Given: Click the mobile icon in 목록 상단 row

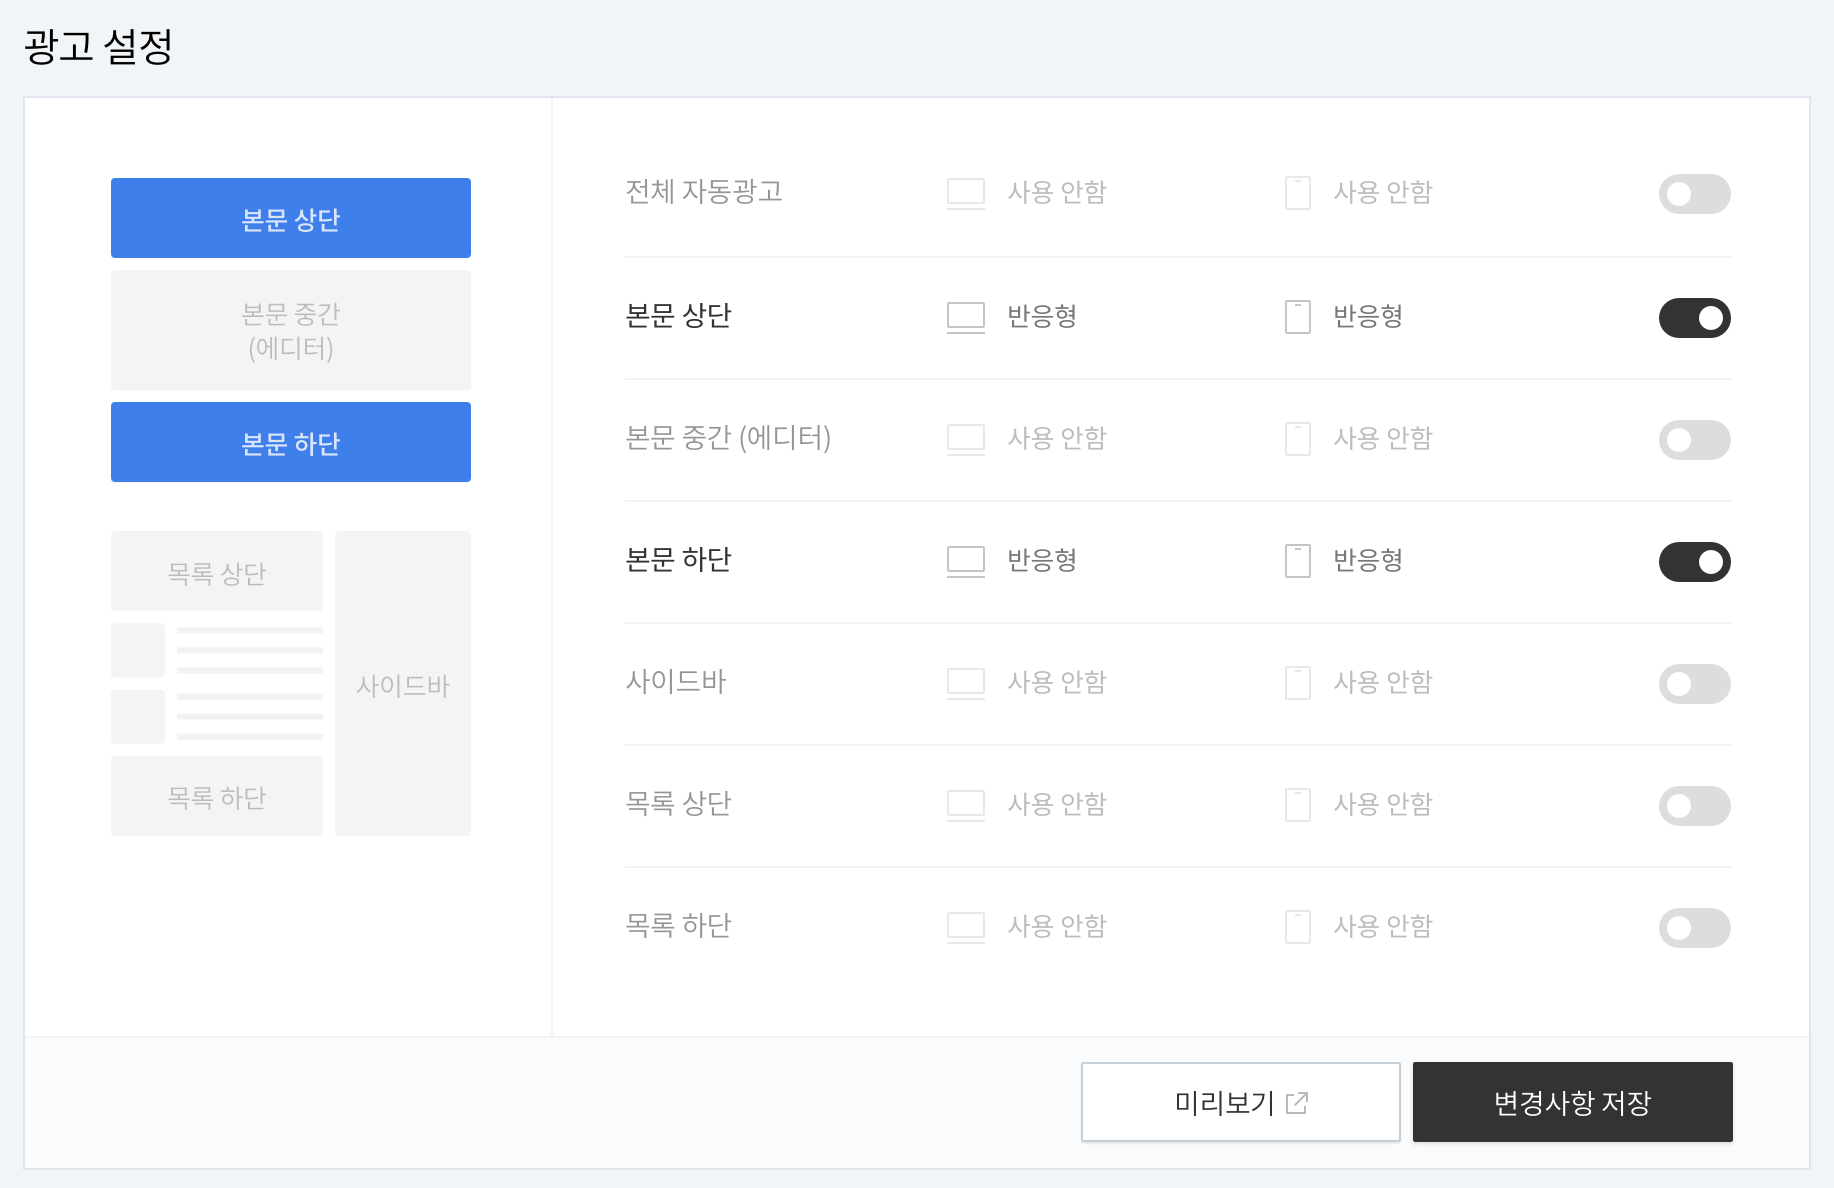Looking at the screenshot, I should [1297, 804].
